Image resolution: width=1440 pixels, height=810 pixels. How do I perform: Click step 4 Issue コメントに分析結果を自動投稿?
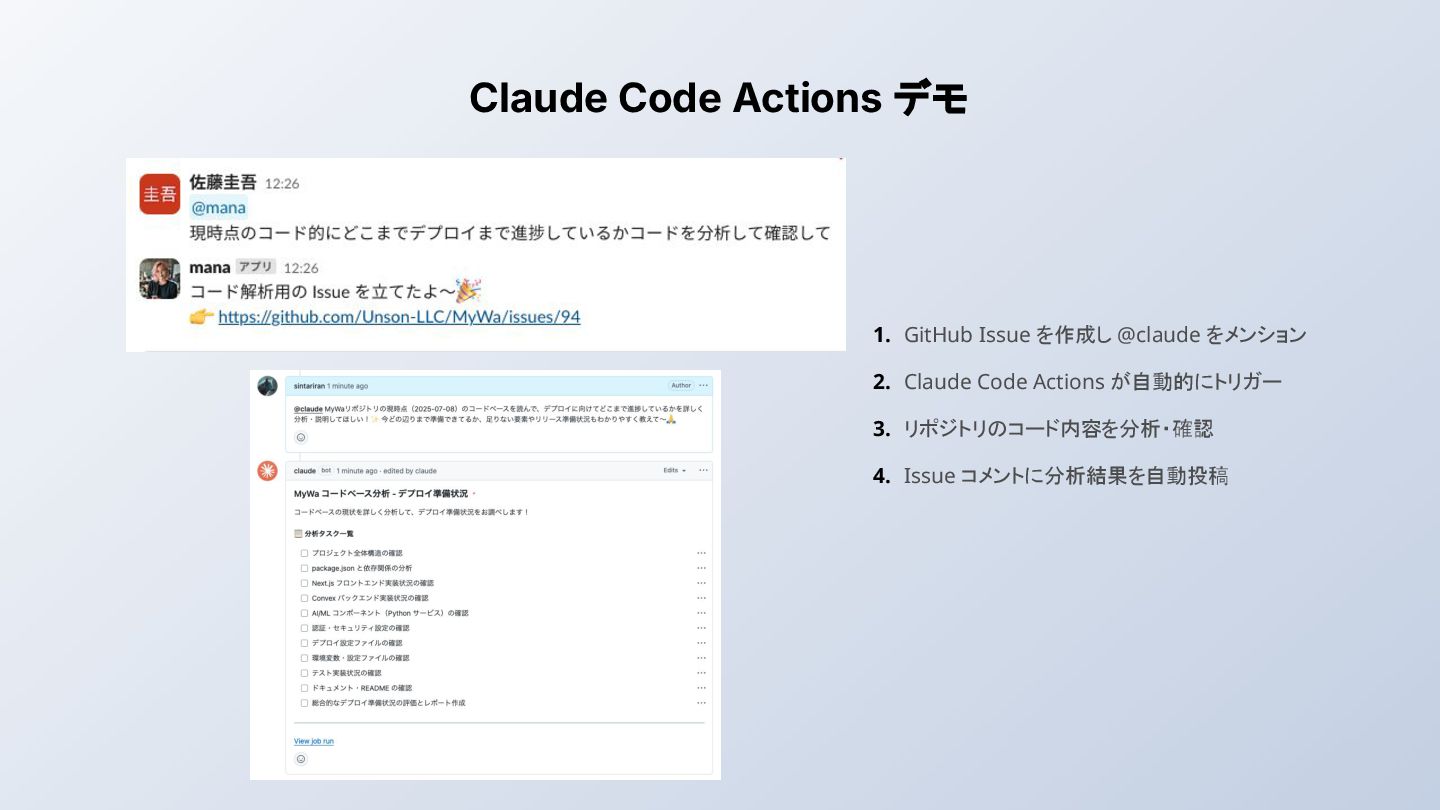tap(1066, 476)
